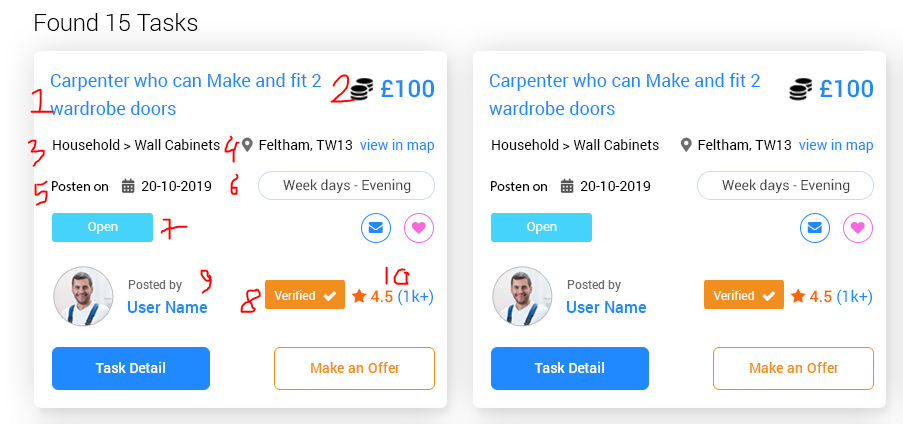Open Task Detail on the second card
Viewport: 903px width, 424px height.
tap(570, 368)
